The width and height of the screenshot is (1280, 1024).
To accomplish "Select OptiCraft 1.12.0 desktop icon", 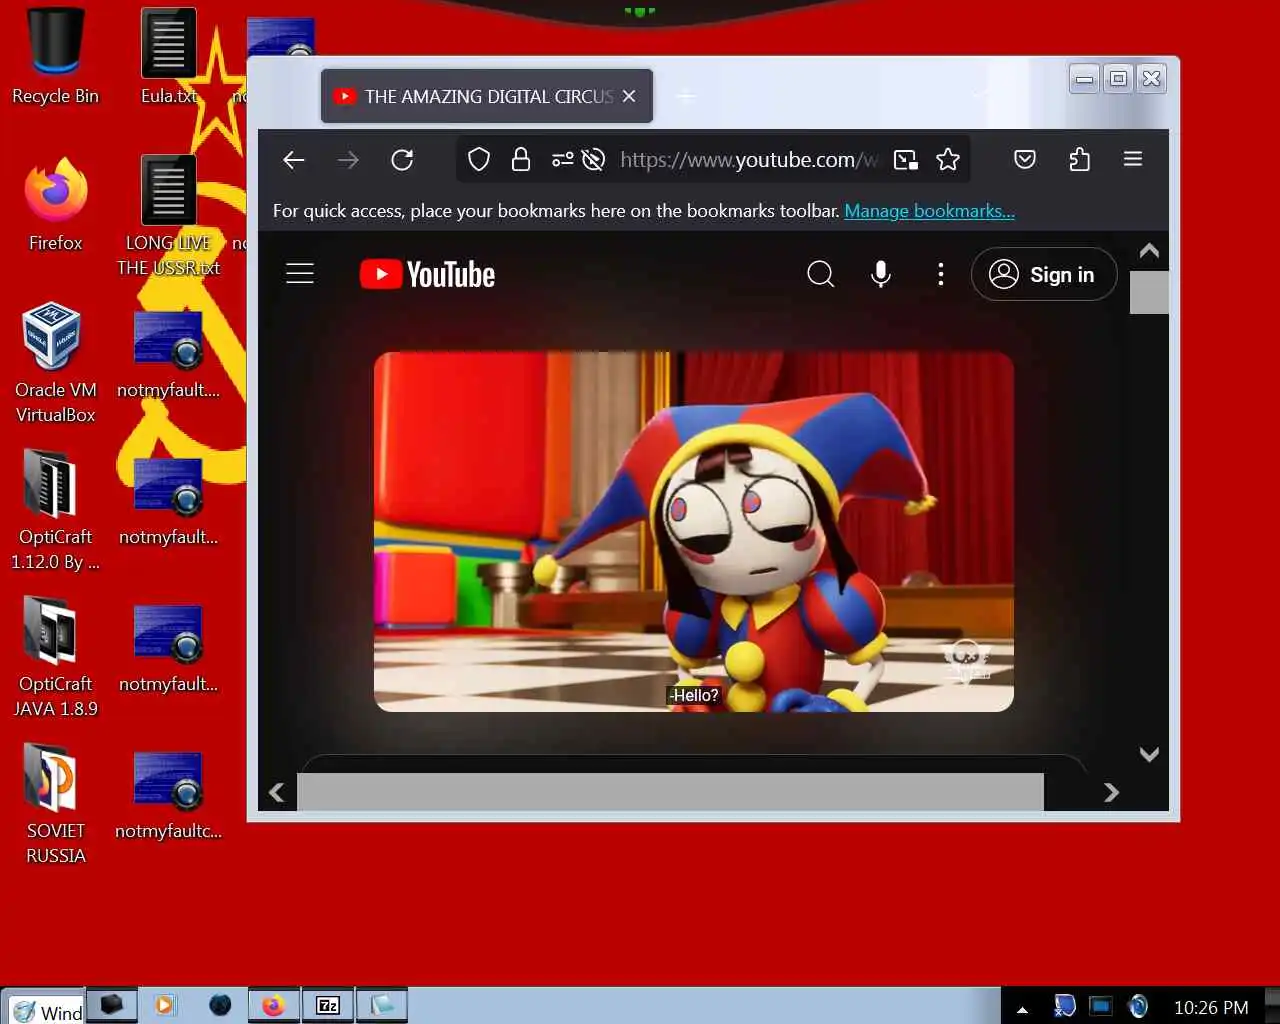I will (x=55, y=510).
